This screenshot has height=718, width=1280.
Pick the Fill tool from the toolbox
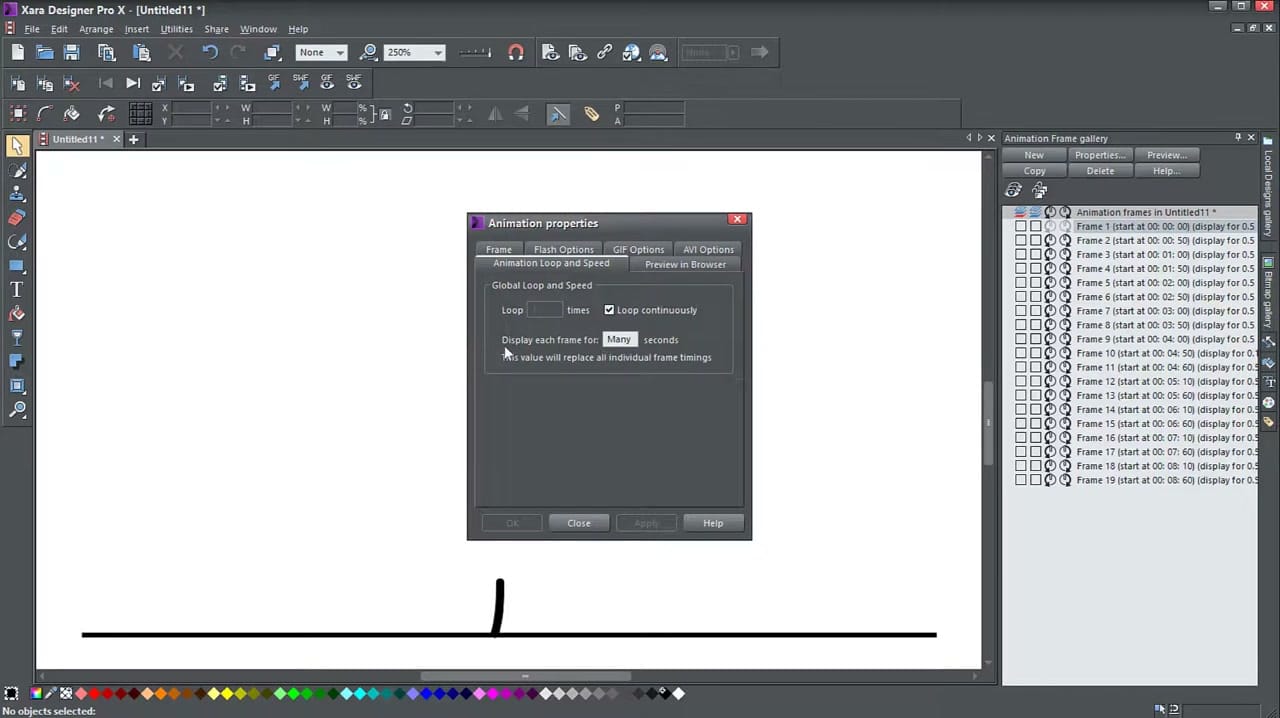17,315
